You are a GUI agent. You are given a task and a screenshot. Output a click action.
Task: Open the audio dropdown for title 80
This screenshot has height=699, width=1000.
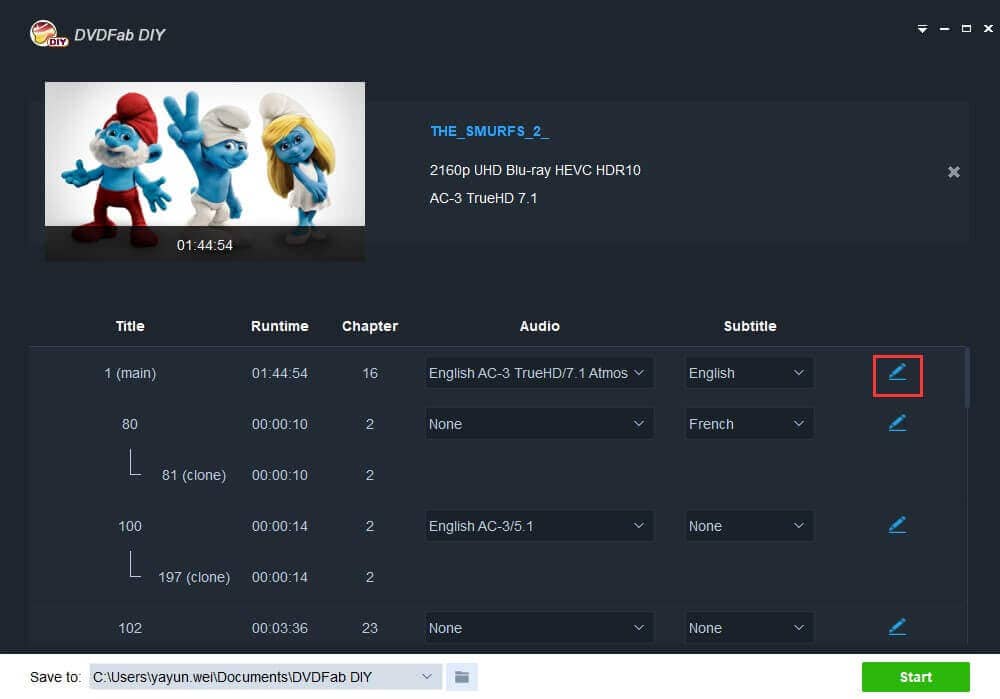[539, 424]
